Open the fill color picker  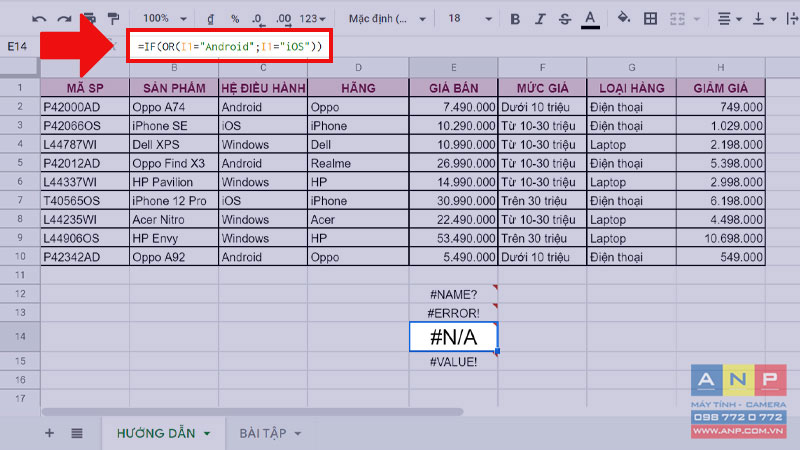[623, 18]
